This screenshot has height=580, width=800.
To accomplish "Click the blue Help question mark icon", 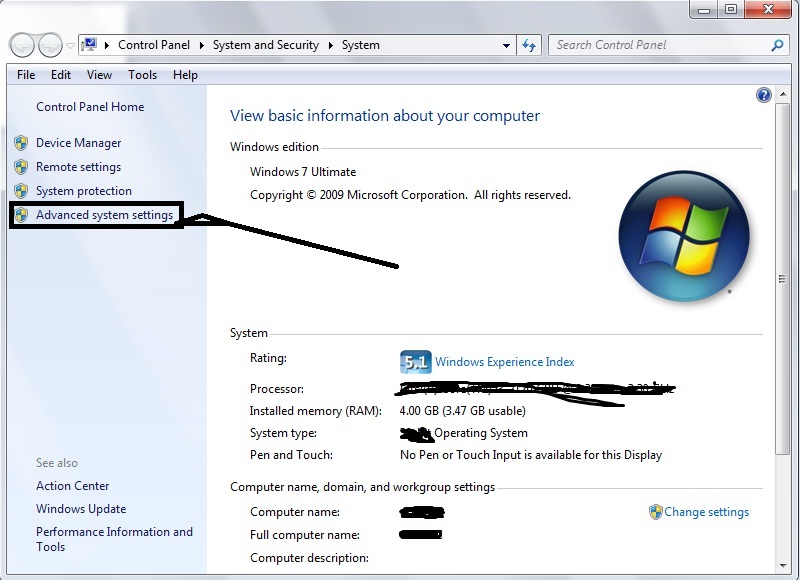I will [764, 95].
